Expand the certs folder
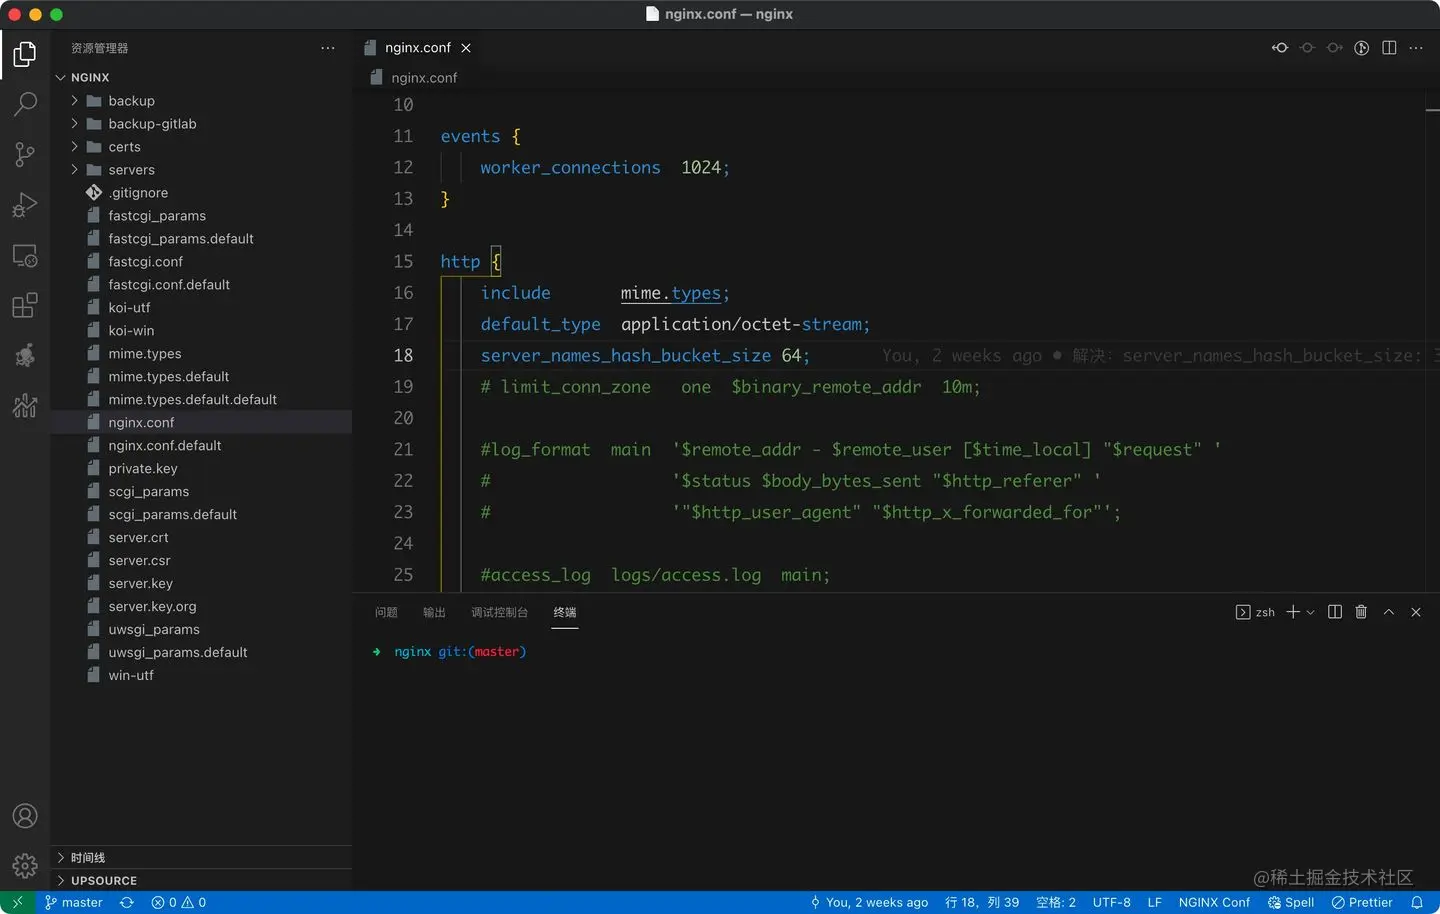Viewport: 1440px width, 914px height. point(201,147)
